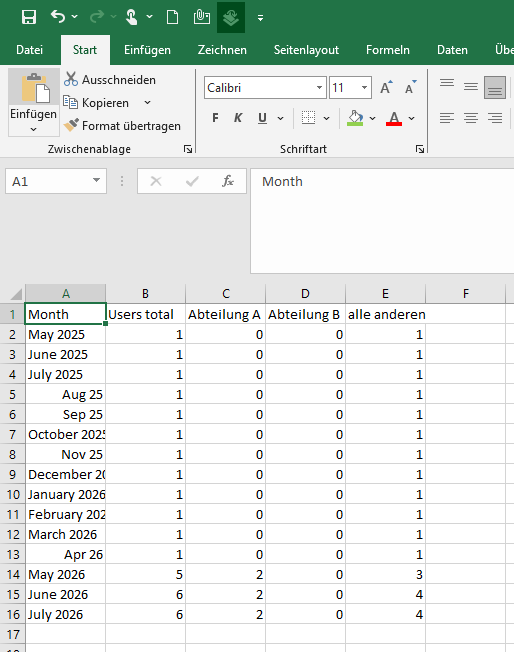Viewport: 514px width, 652px height.
Task: Click the formula bar Enter checkmark icon
Action: pos(192,181)
